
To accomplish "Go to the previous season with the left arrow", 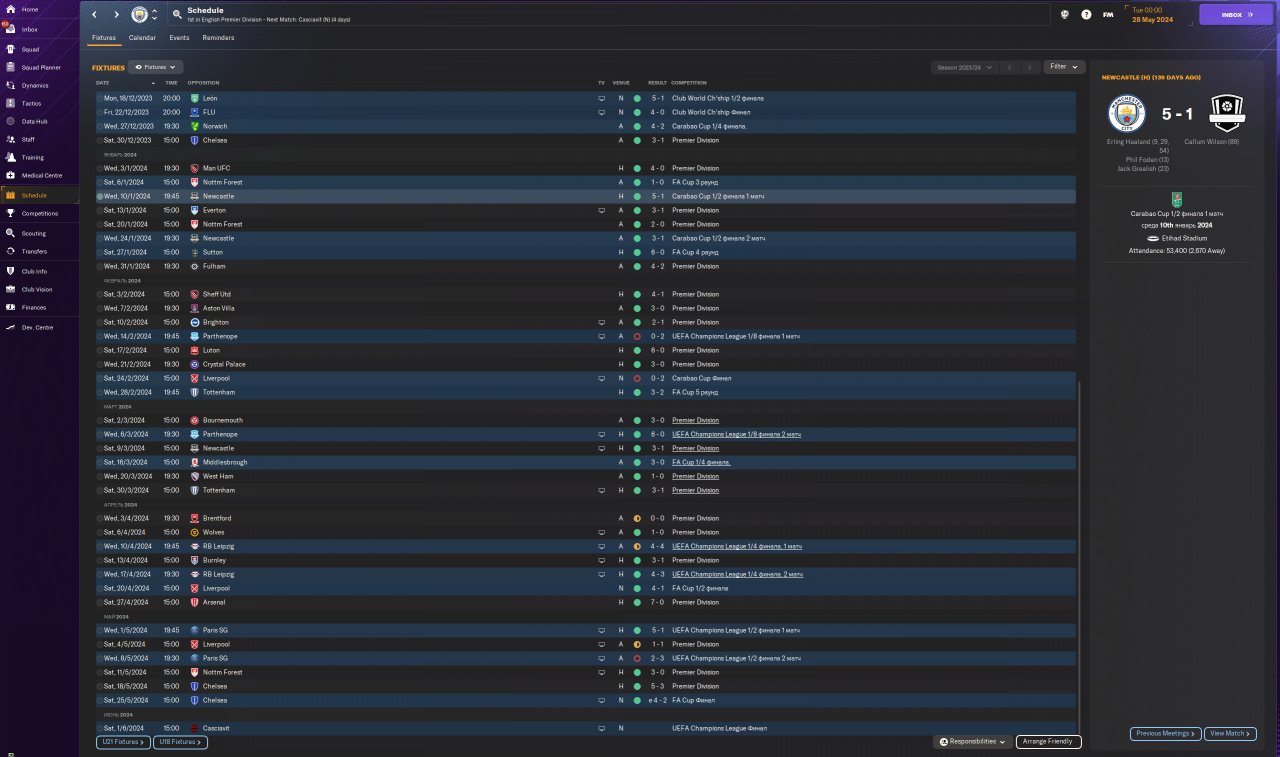I will (x=1010, y=67).
